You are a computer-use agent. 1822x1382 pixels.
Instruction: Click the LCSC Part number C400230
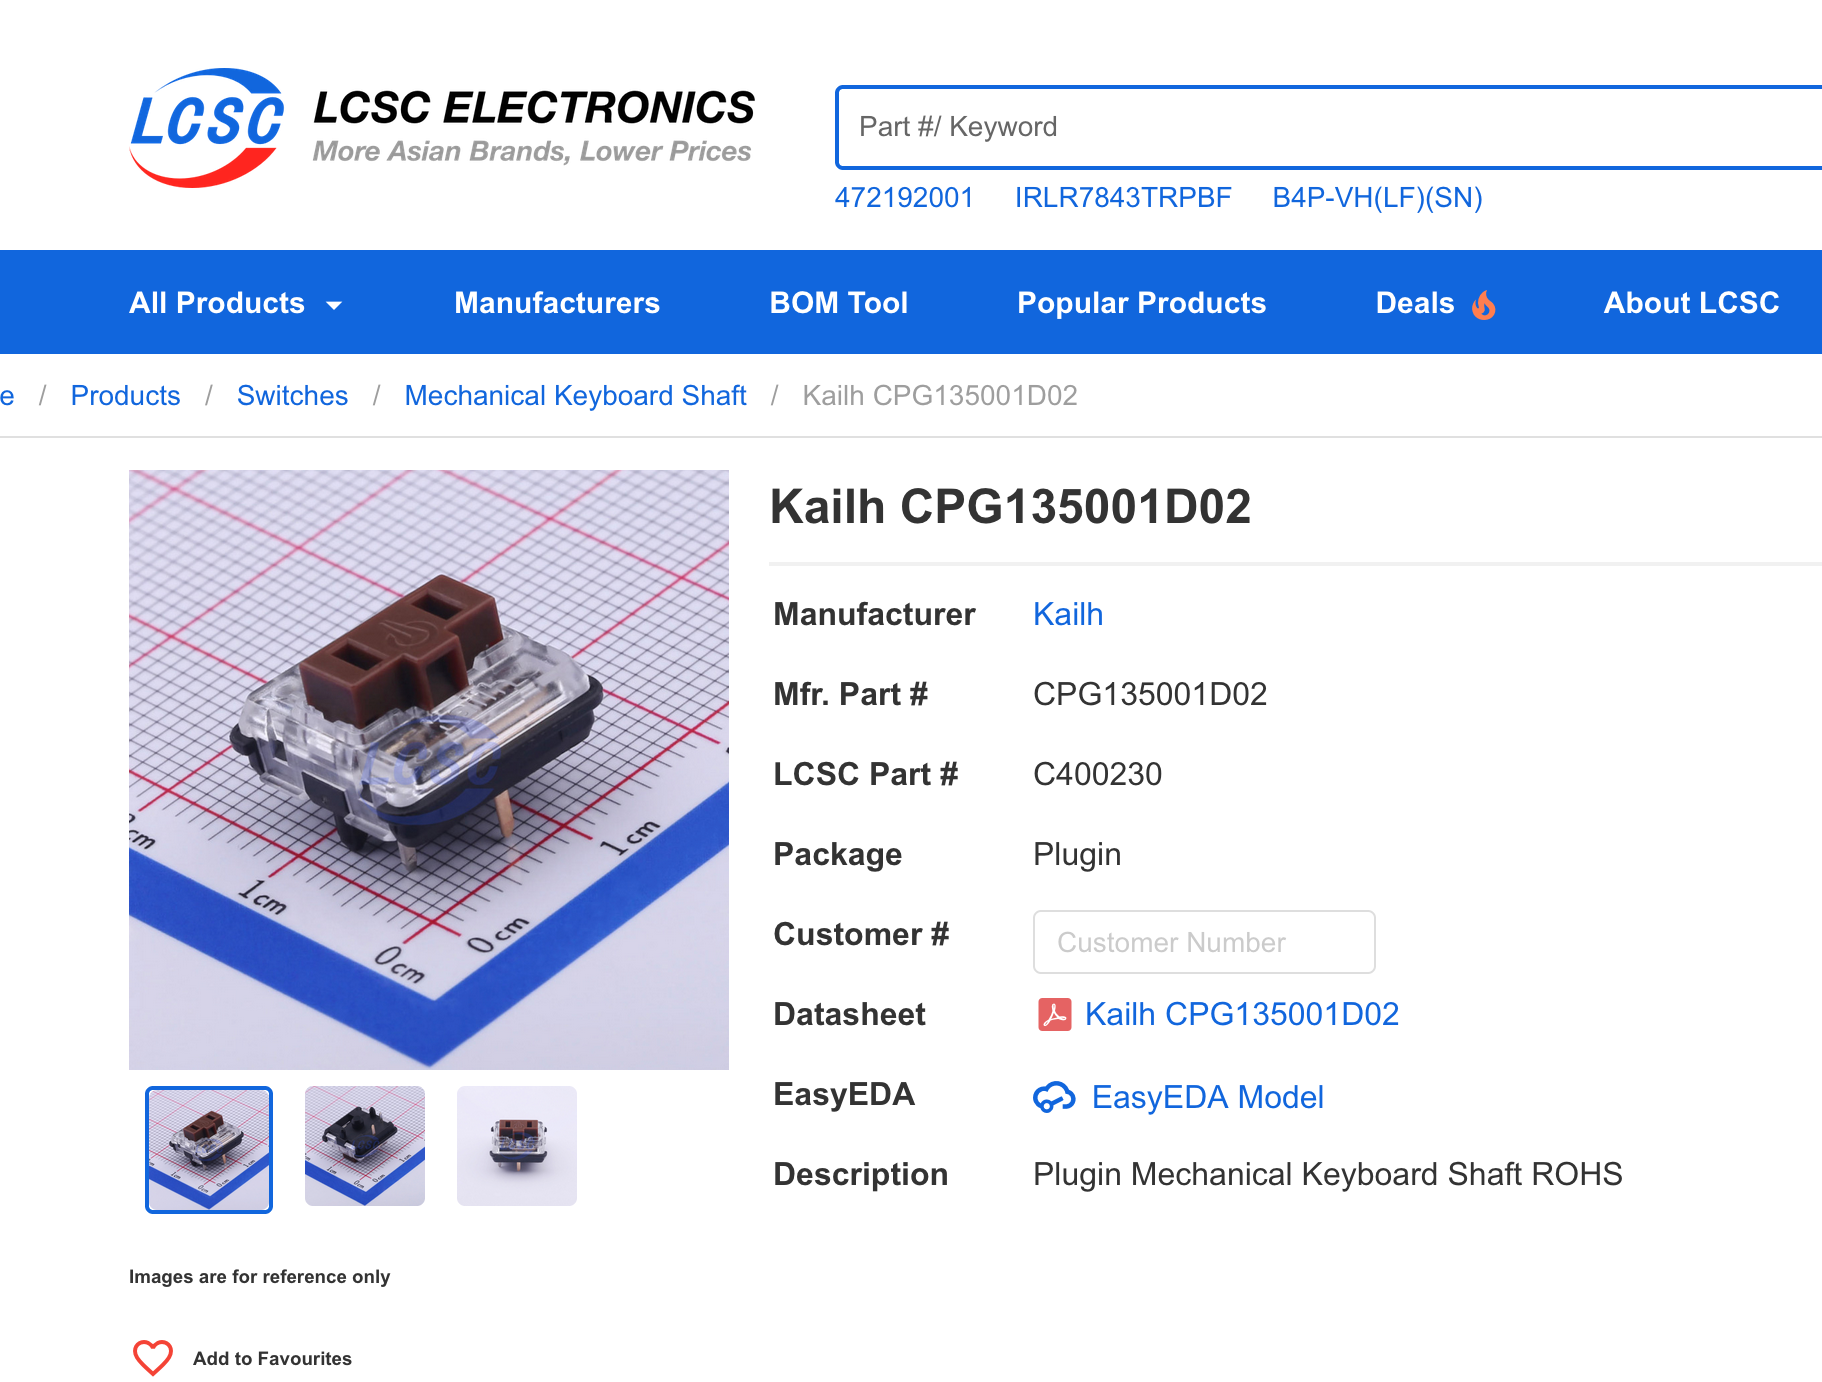click(x=1097, y=774)
